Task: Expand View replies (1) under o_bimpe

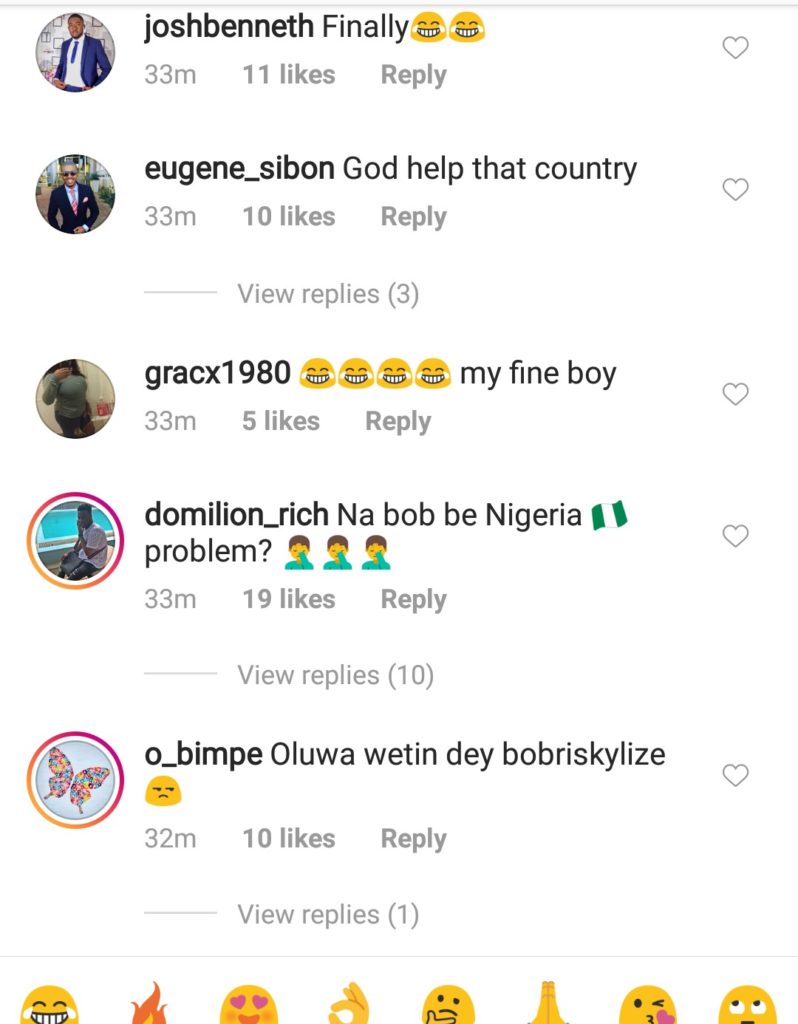Action: point(327,914)
